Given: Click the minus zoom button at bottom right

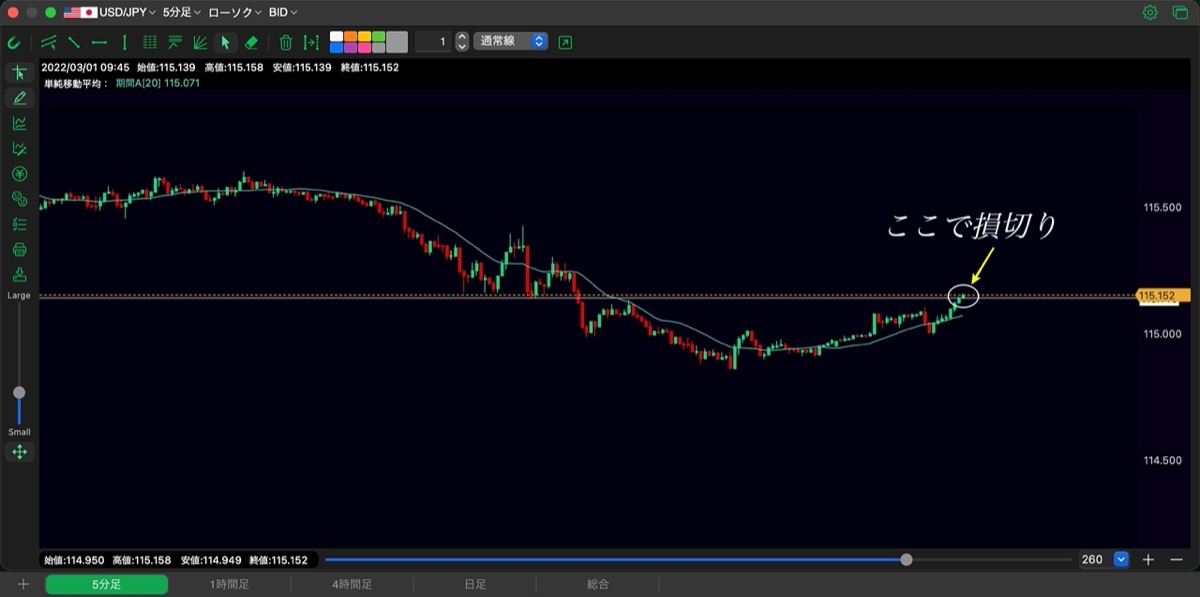Looking at the screenshot, I should tap(1176, 560).
